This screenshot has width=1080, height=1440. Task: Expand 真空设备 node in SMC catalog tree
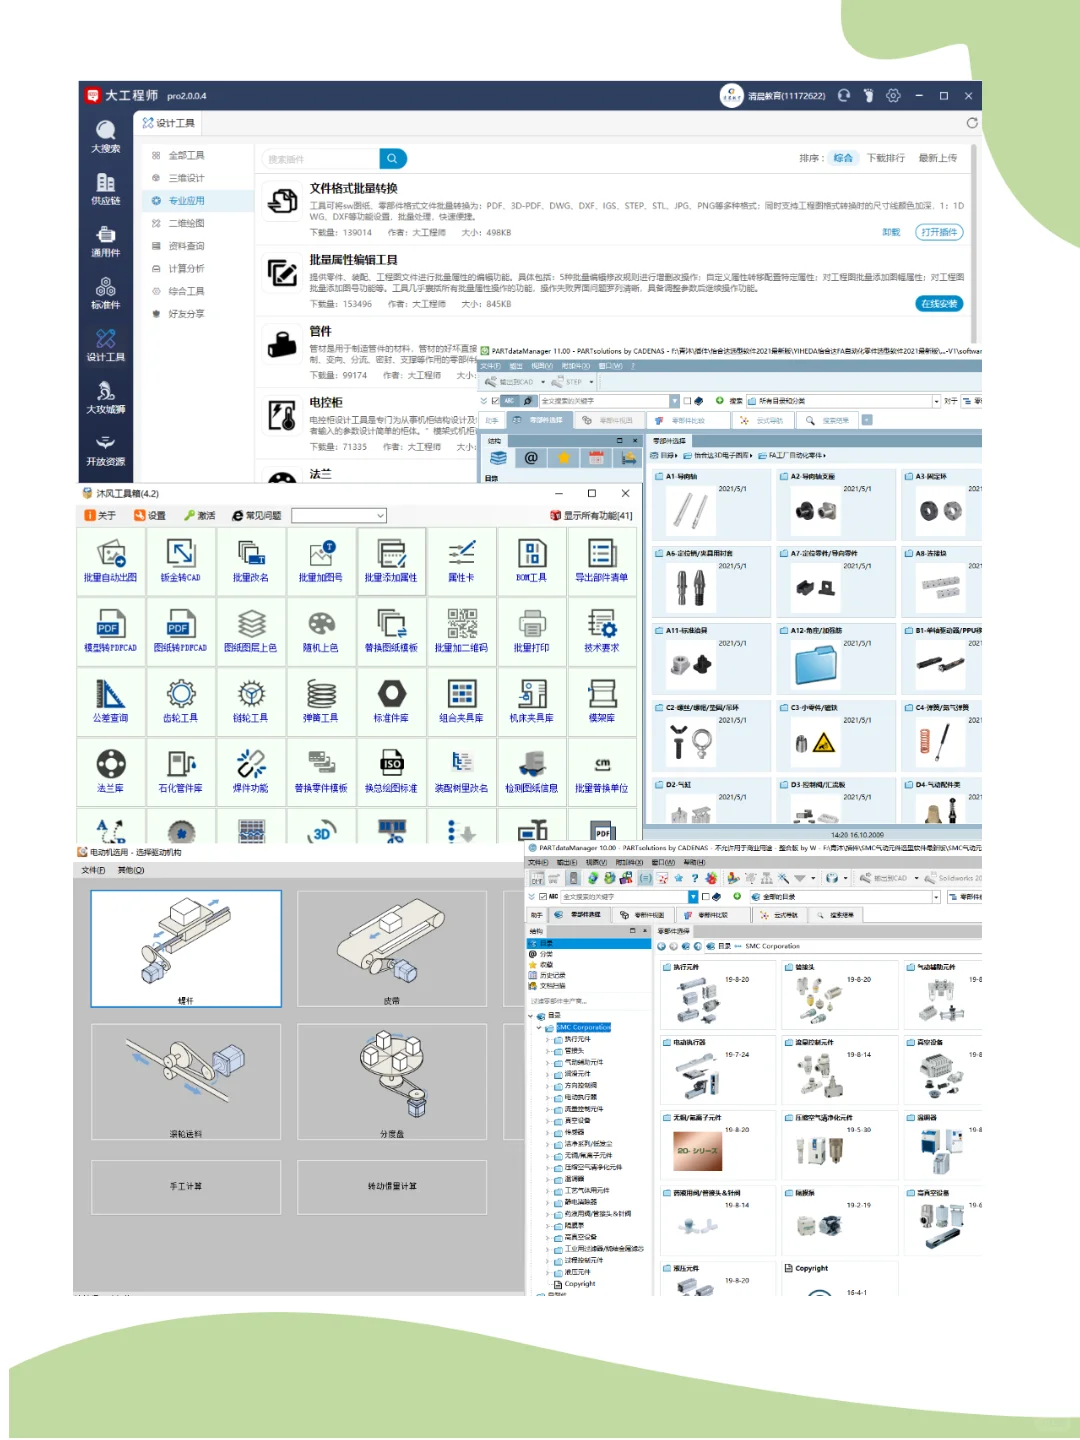[548, 1121]
